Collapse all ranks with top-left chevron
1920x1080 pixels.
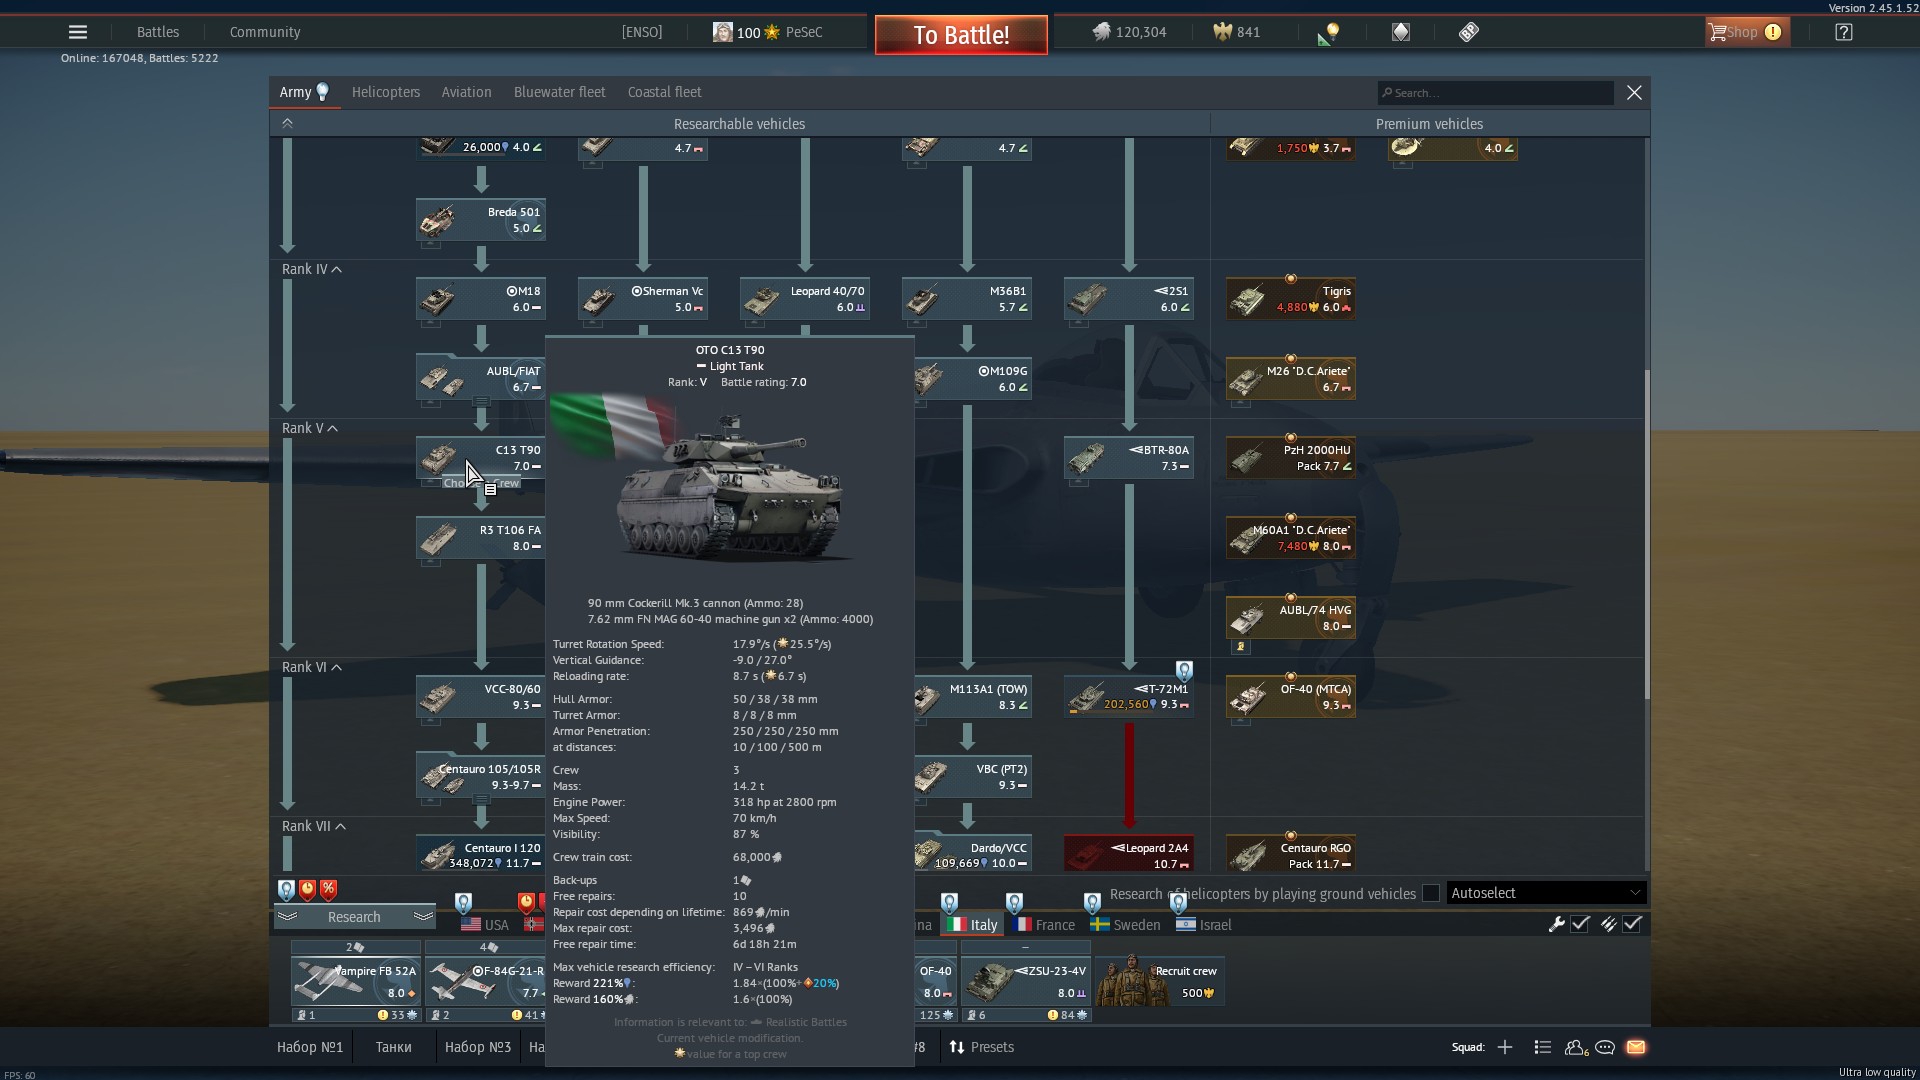point(287,123)
